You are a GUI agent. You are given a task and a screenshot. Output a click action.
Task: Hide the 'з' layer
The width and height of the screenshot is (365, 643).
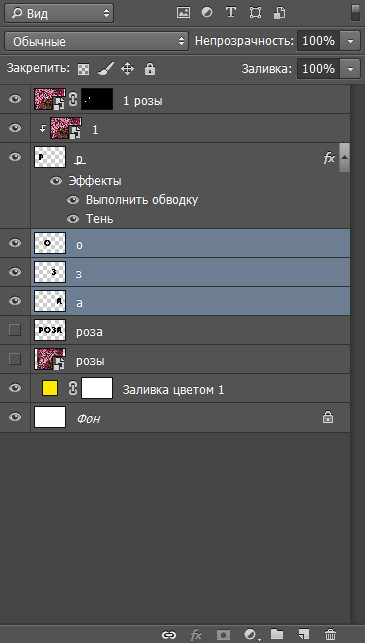[15, 271]
